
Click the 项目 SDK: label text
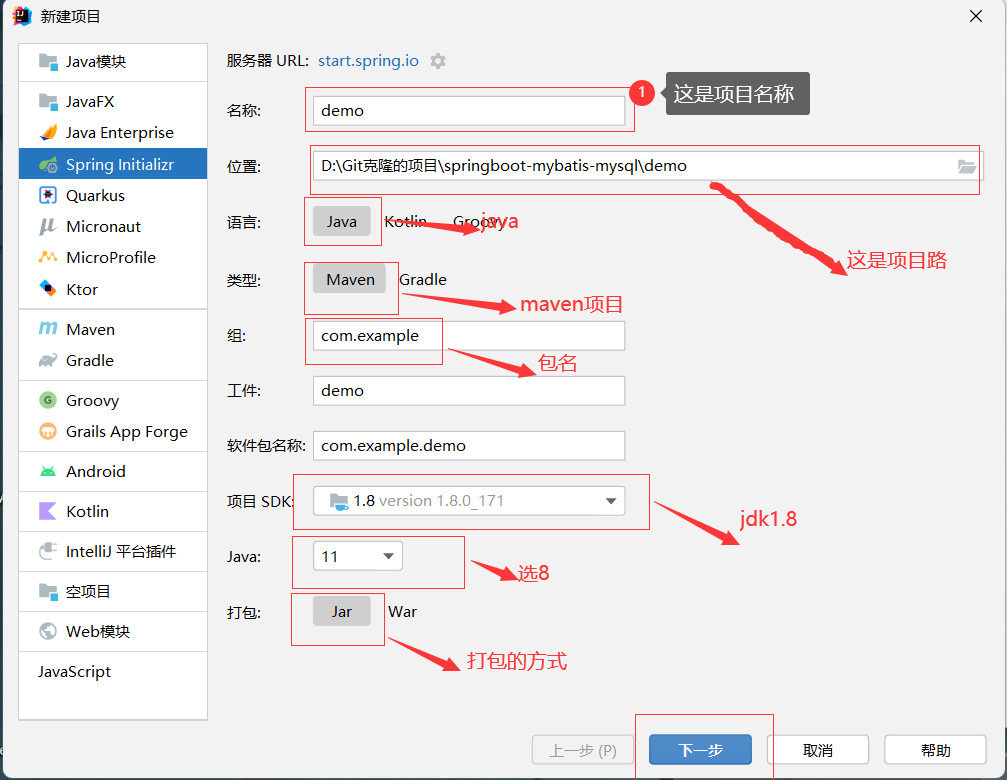click(260, 501)
